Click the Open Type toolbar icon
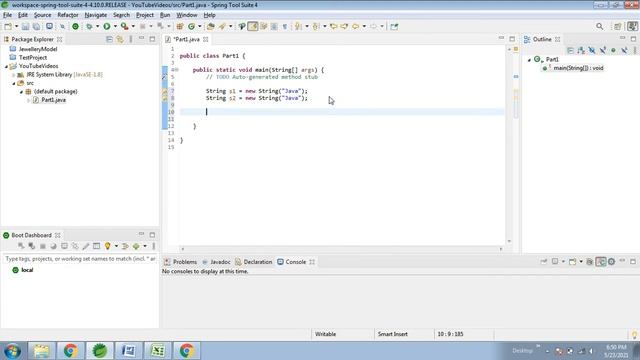640x360 pixels. [x=211, y=27]
